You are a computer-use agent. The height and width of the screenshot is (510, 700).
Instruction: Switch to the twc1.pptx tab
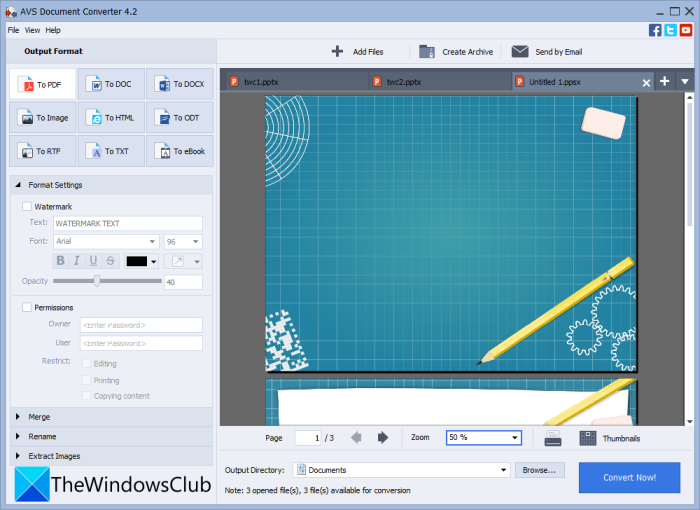[297, 82]
